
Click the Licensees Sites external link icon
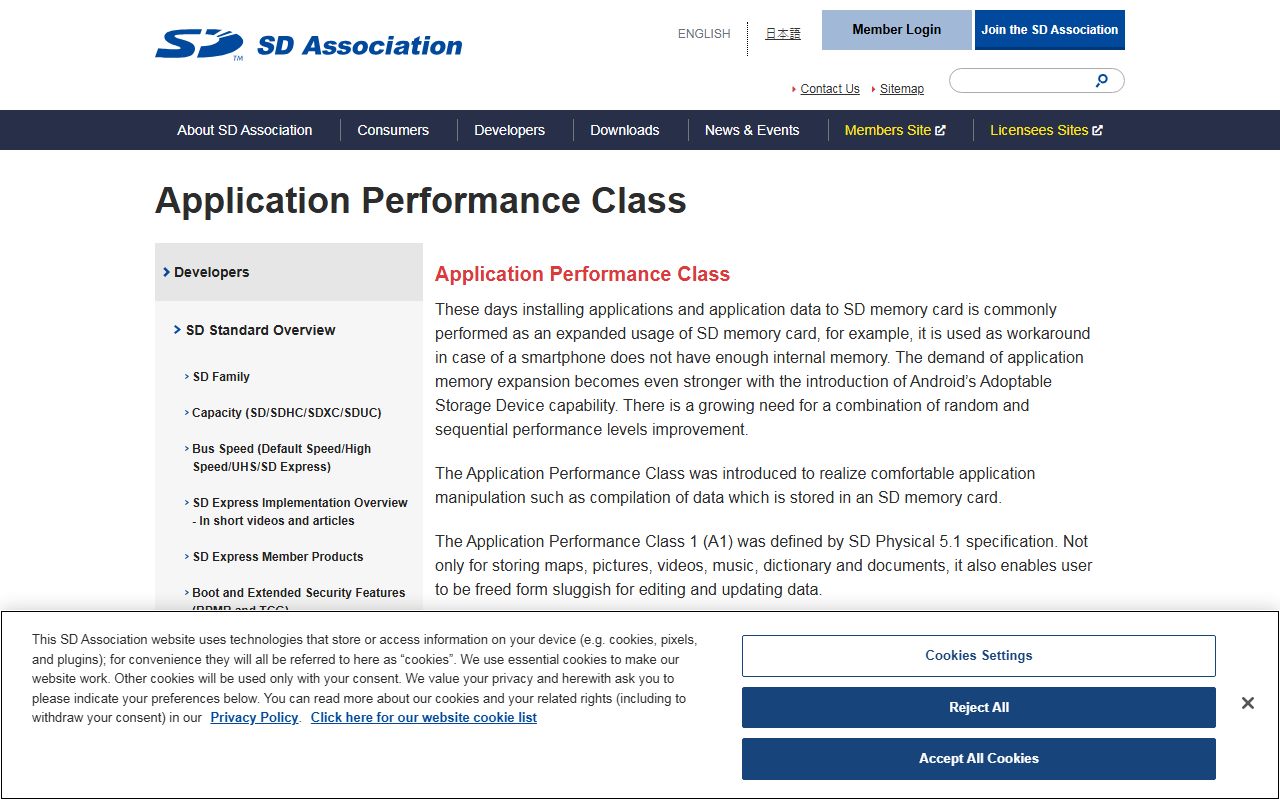[x=1097, y=130]
